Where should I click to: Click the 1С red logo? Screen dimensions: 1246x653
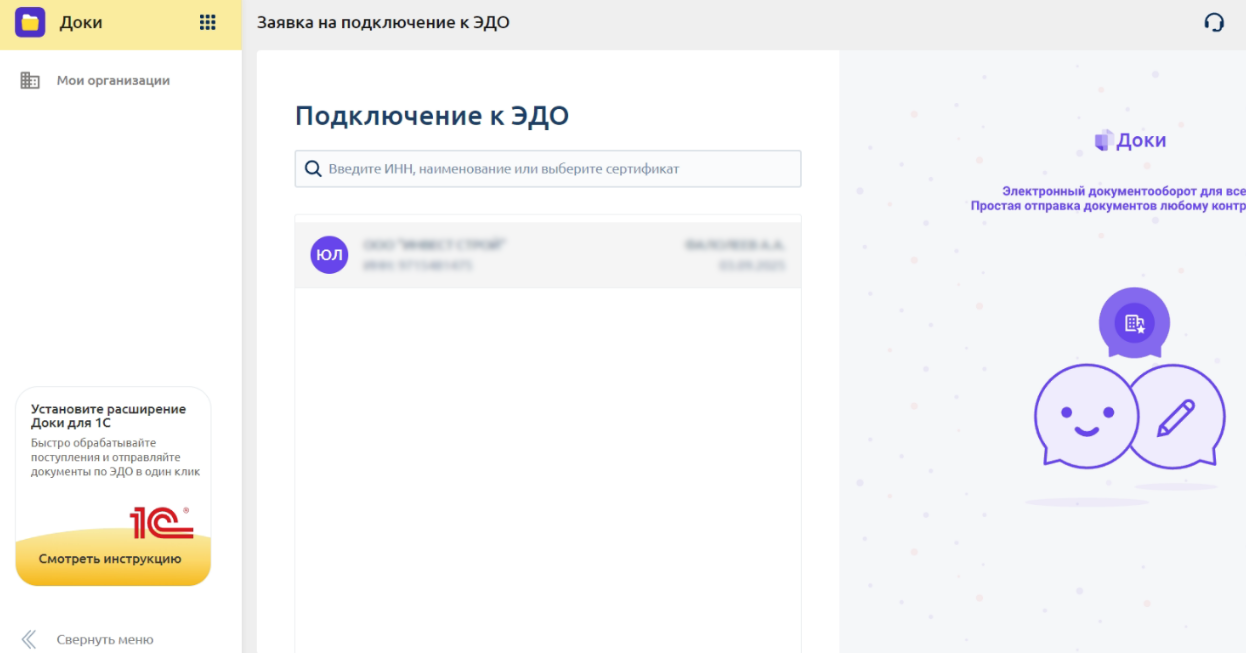[x=161, y=522]
